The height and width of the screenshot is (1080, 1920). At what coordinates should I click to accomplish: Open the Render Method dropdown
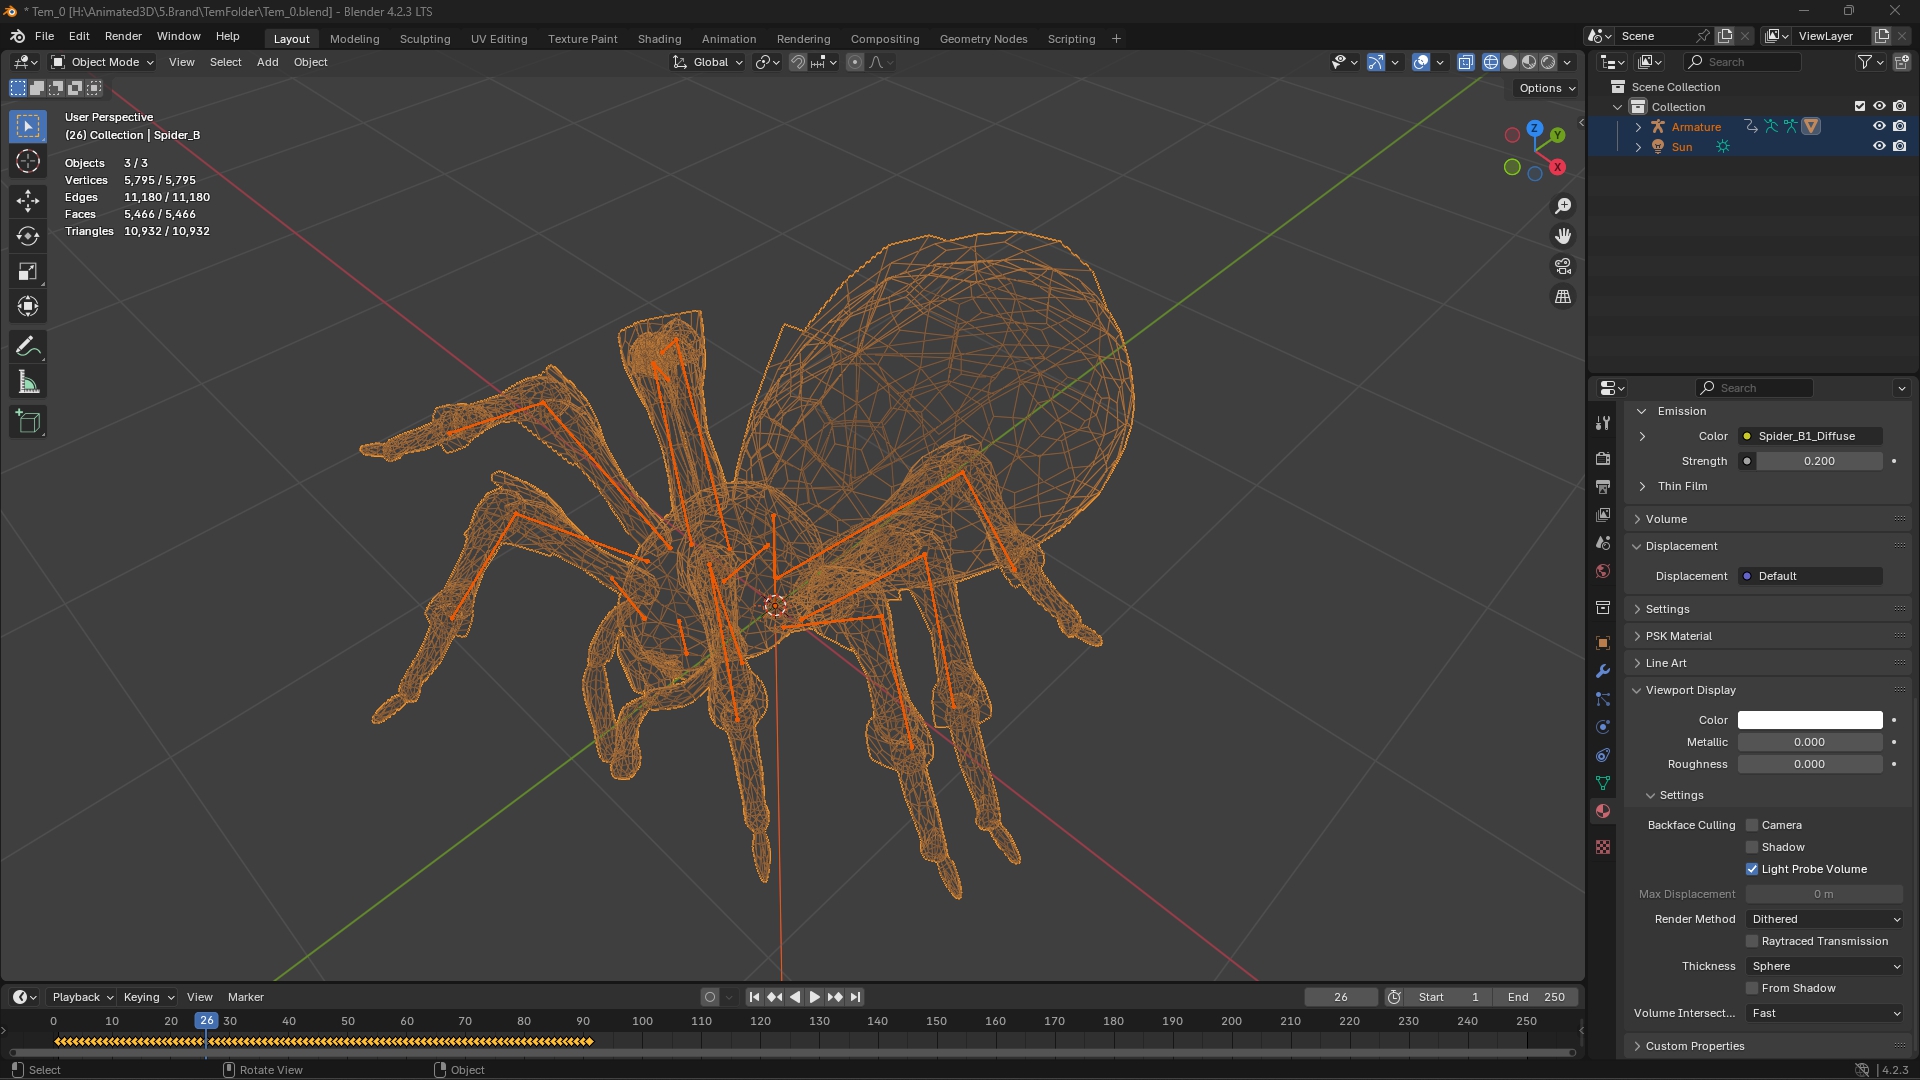point(1823,919)
